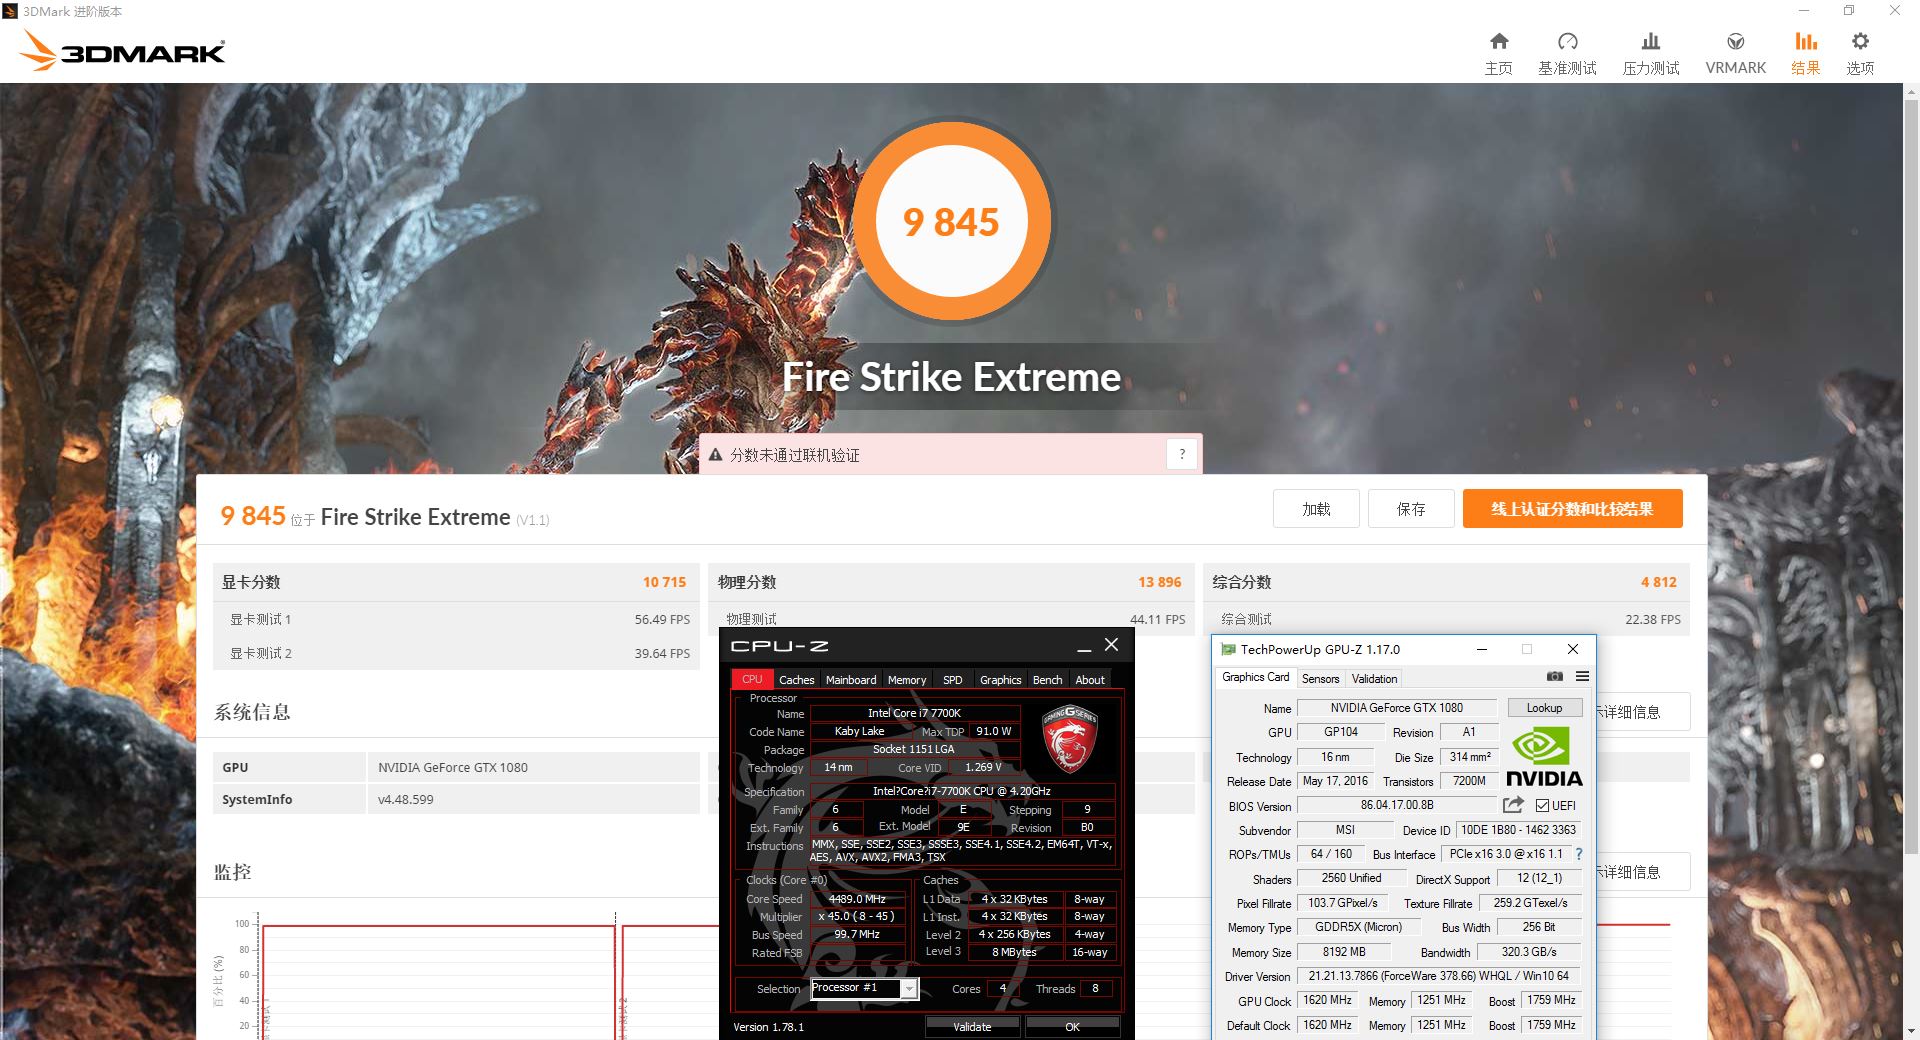
Task: Click the 3DMark title bar app icon
Action: [x=11, y=11]
